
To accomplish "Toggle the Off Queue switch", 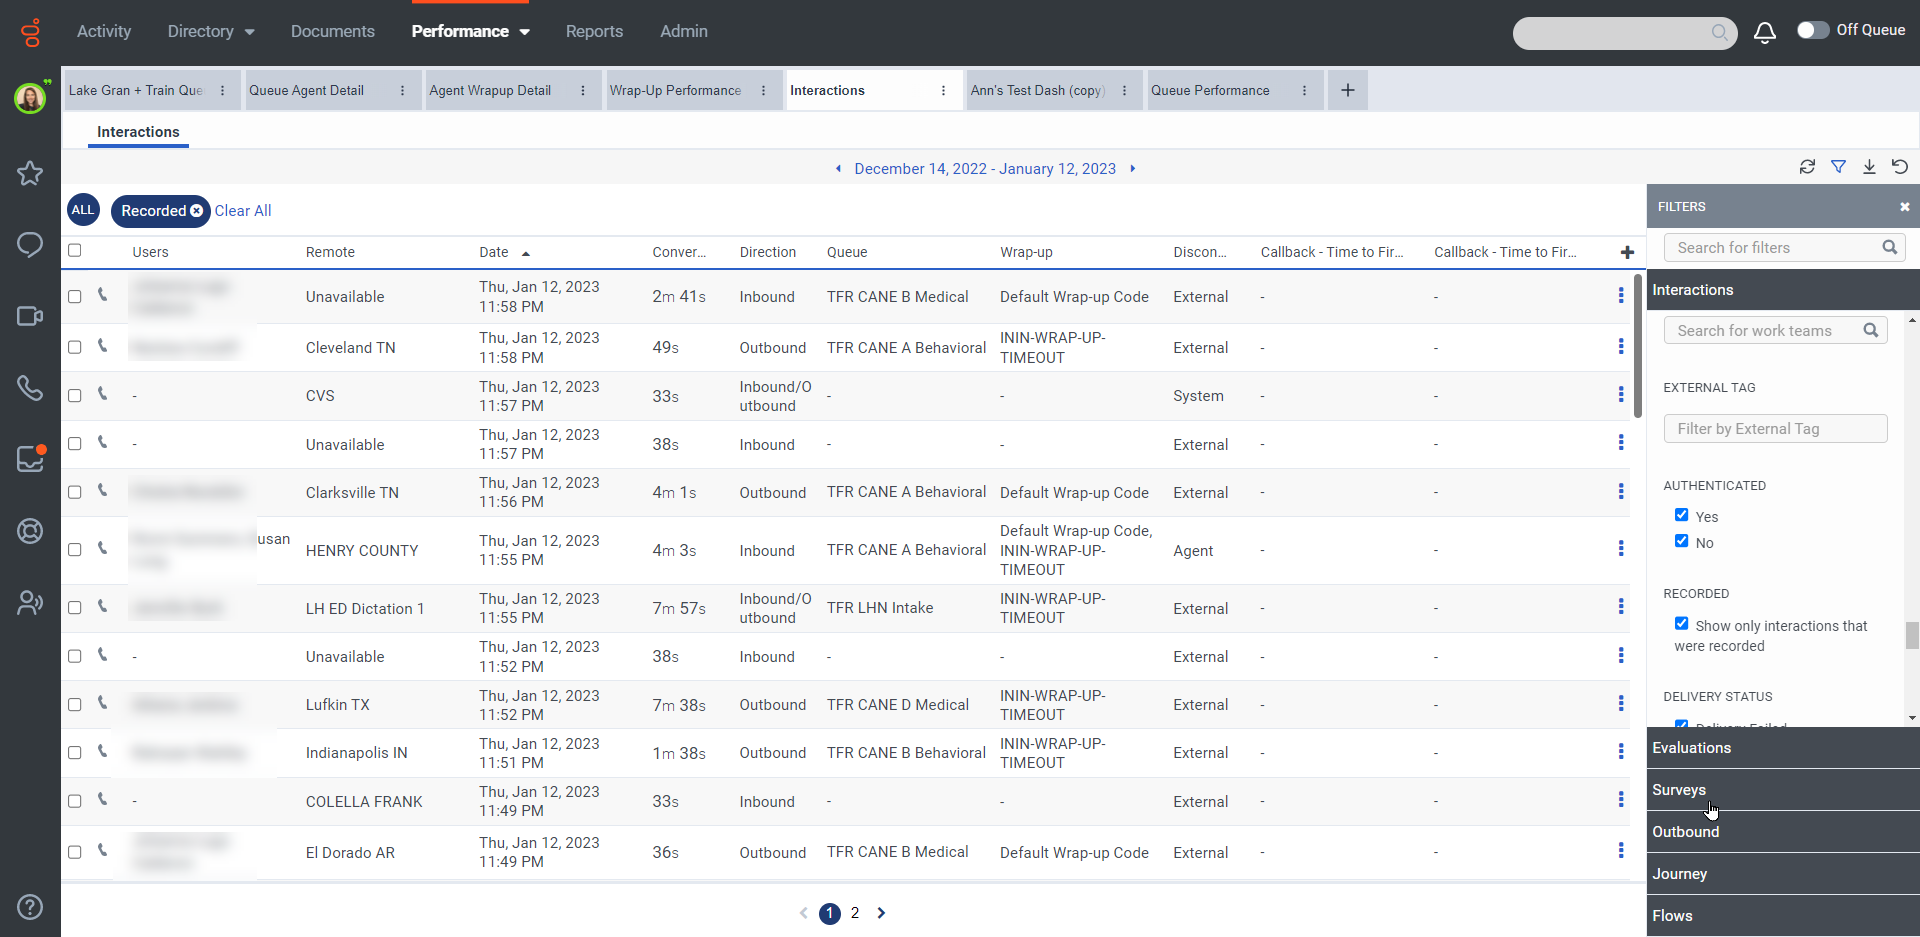I will tap(1812, 30).
